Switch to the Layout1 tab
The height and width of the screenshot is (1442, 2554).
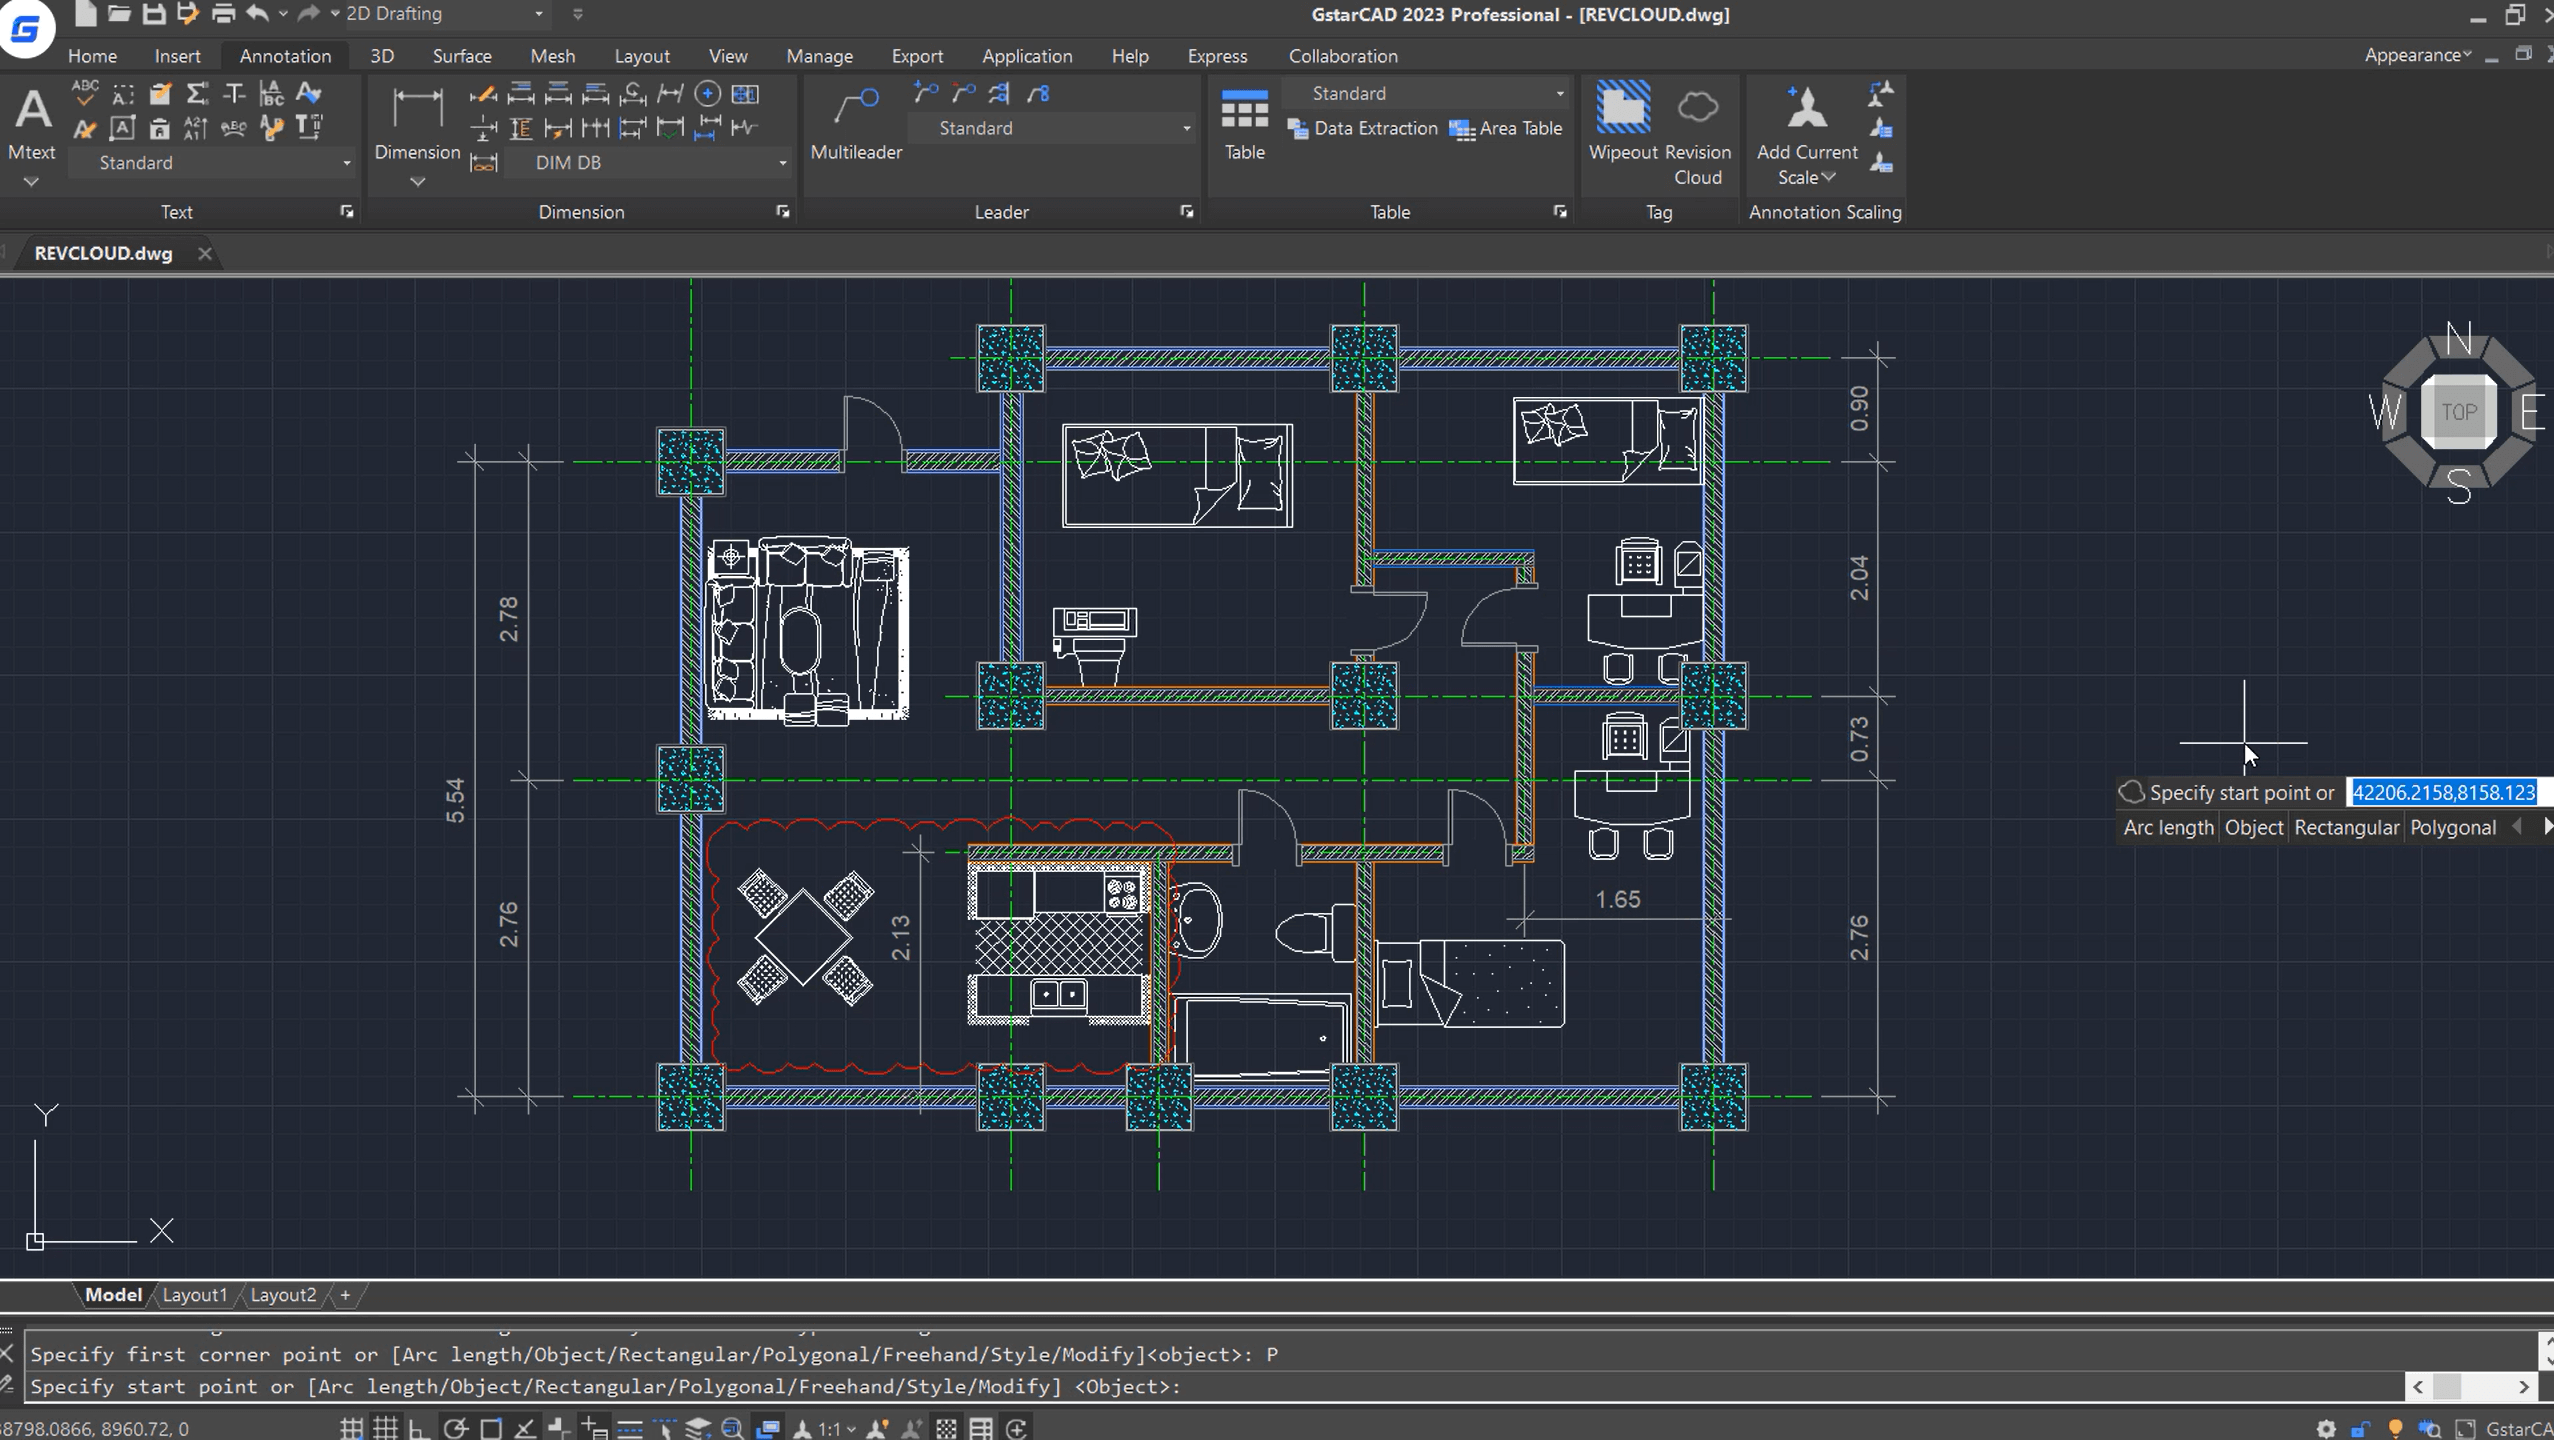point(194,1296)
